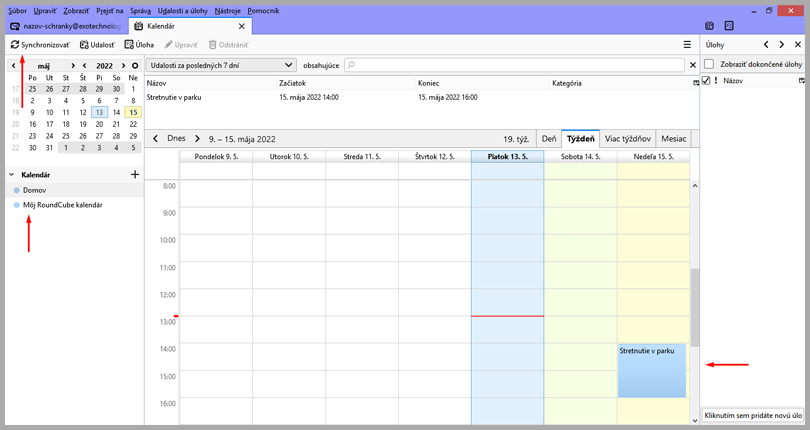
Task: Open the hamburger application menu
Action: [x=687, y=45]
